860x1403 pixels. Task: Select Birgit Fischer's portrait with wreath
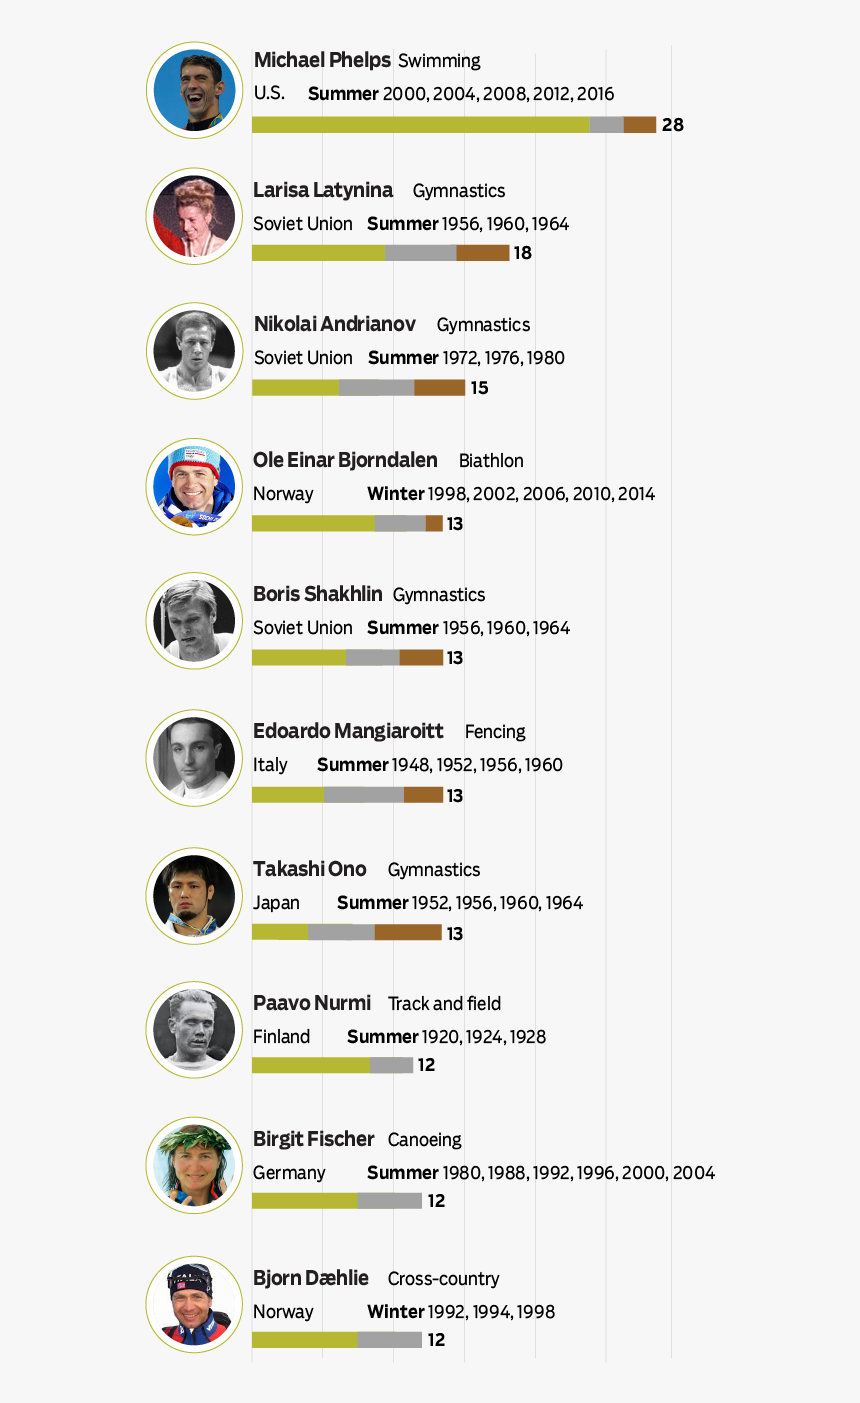click(x=195, y=1166)
